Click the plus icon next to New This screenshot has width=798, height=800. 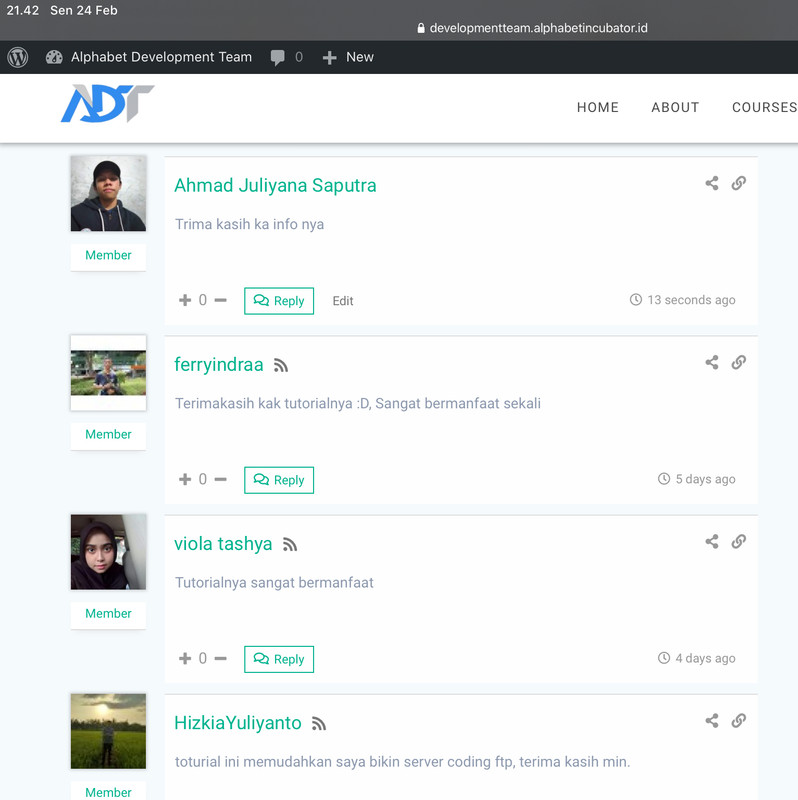click(x=330, y=58)
